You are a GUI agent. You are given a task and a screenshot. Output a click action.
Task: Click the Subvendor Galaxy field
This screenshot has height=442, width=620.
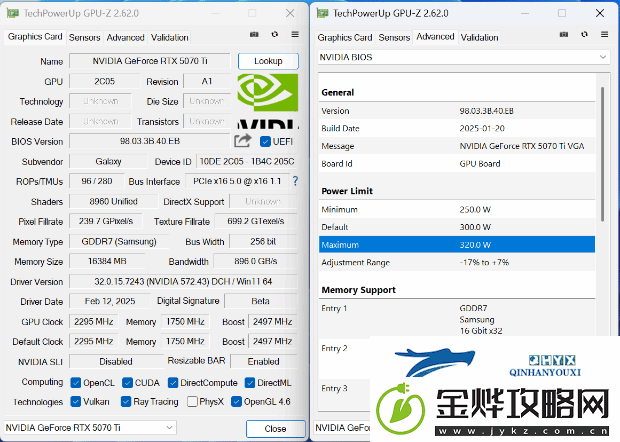(x=108, y=161)
